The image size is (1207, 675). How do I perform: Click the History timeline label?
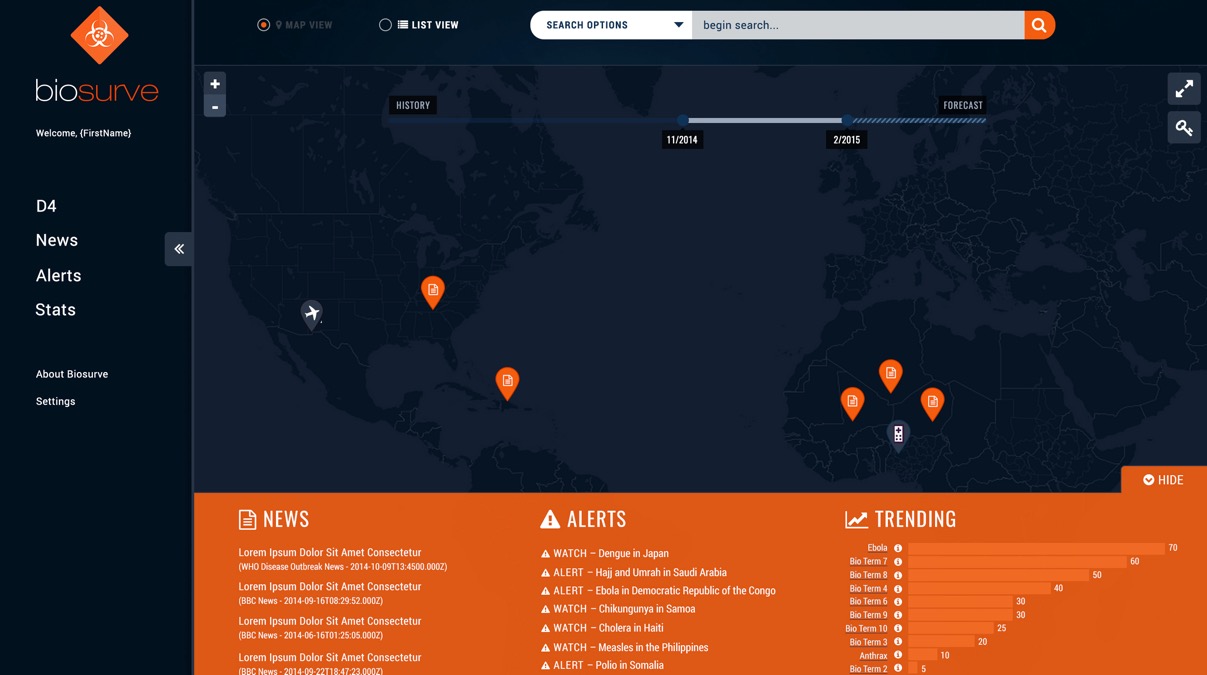point(413,105)
